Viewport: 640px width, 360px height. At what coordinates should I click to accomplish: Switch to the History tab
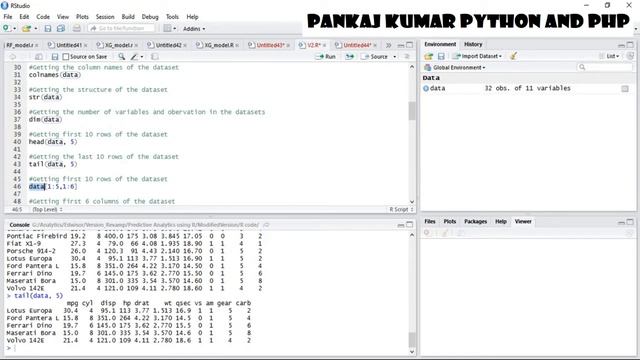point(473,44)
